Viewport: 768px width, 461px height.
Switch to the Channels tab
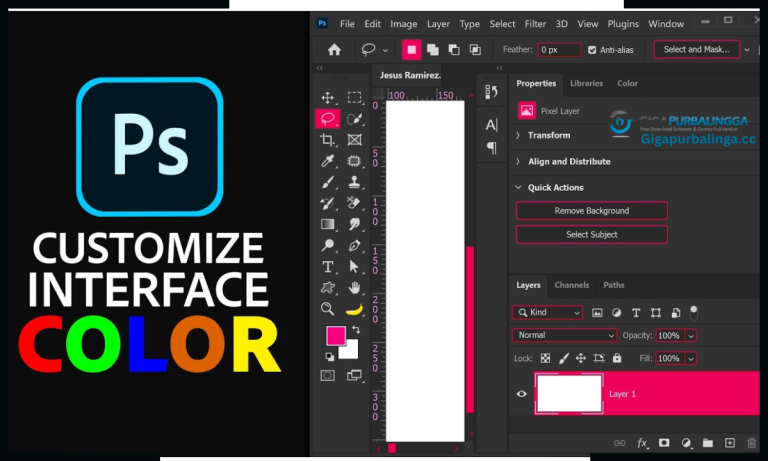pyautogui.click(x=571, y=285)
